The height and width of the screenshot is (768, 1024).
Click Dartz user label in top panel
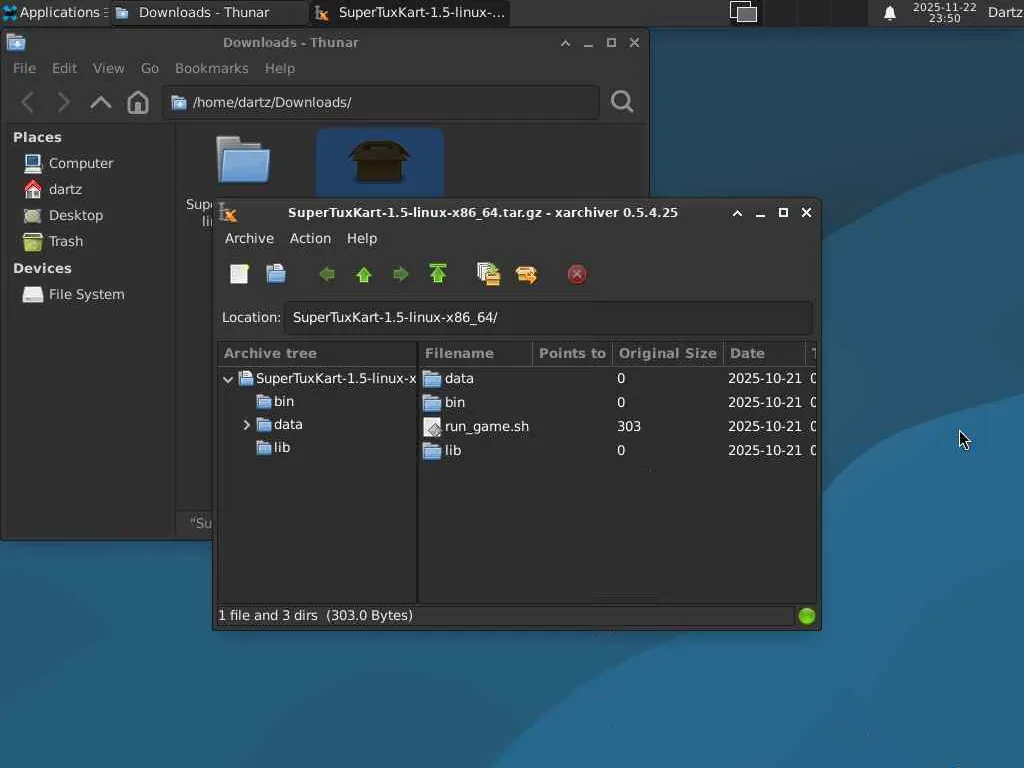[1005, 12]
